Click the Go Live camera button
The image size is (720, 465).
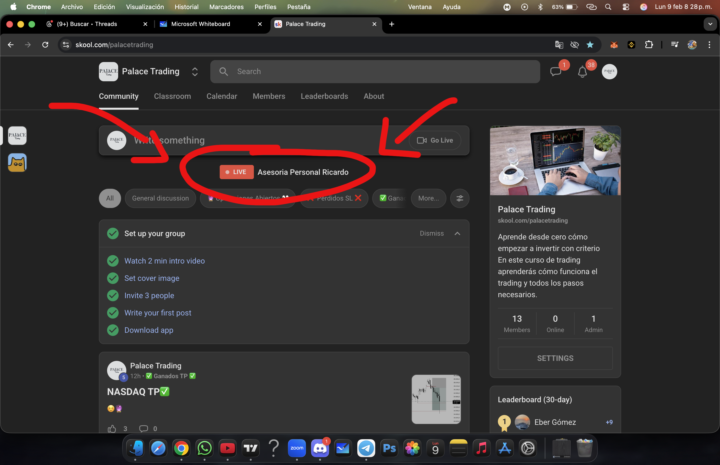pos(435,141)
